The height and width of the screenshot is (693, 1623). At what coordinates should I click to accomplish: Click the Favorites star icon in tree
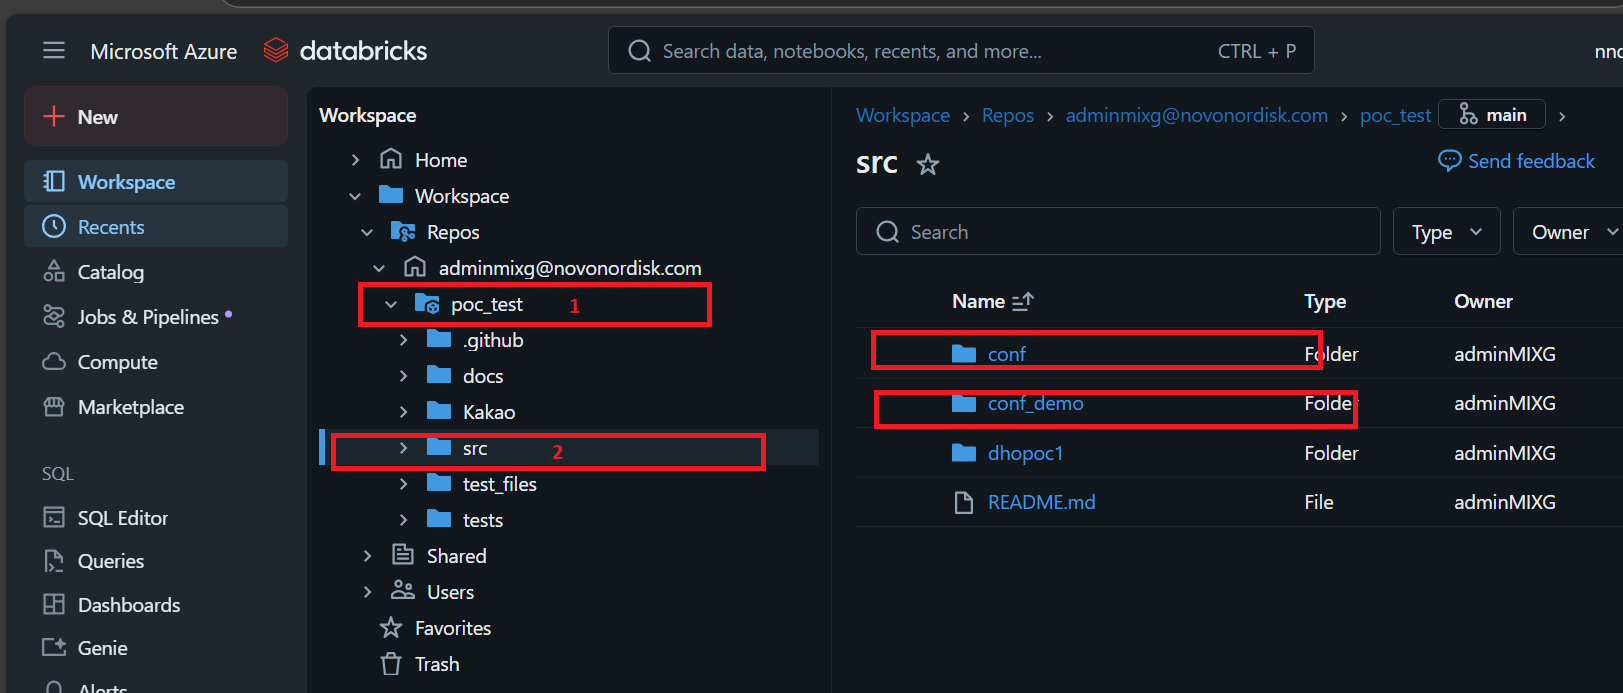pos(391,628)
